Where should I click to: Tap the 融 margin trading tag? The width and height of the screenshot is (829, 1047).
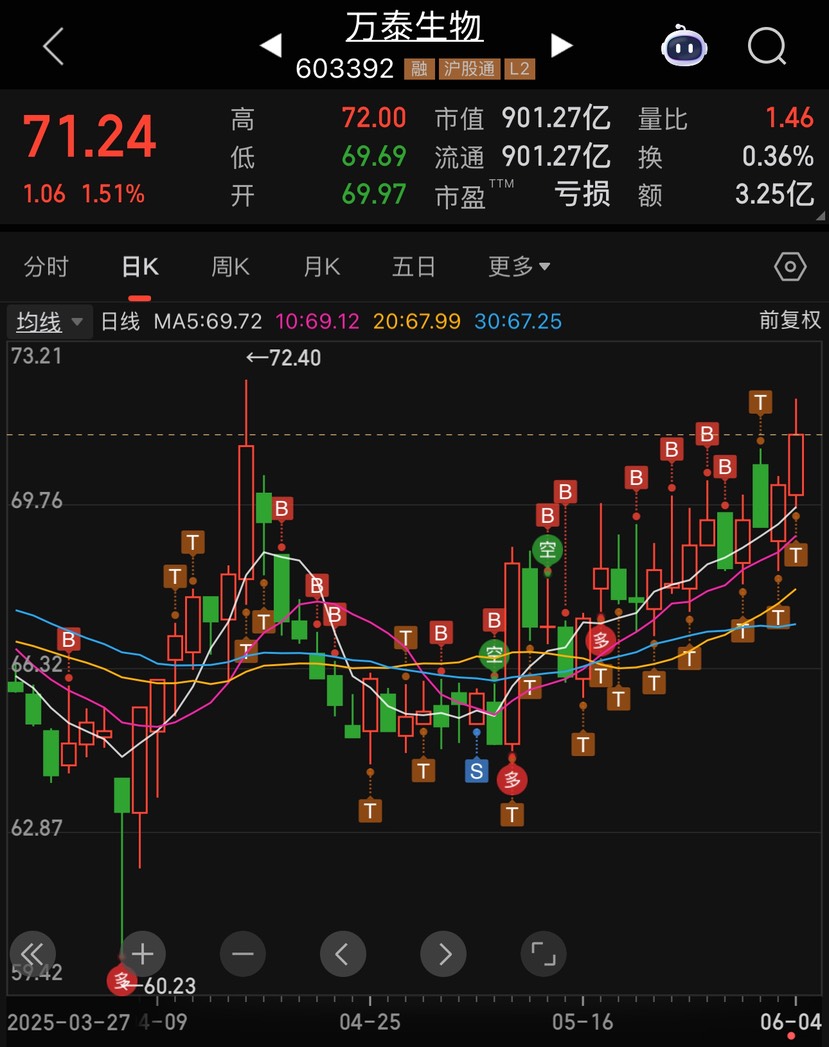419,69
